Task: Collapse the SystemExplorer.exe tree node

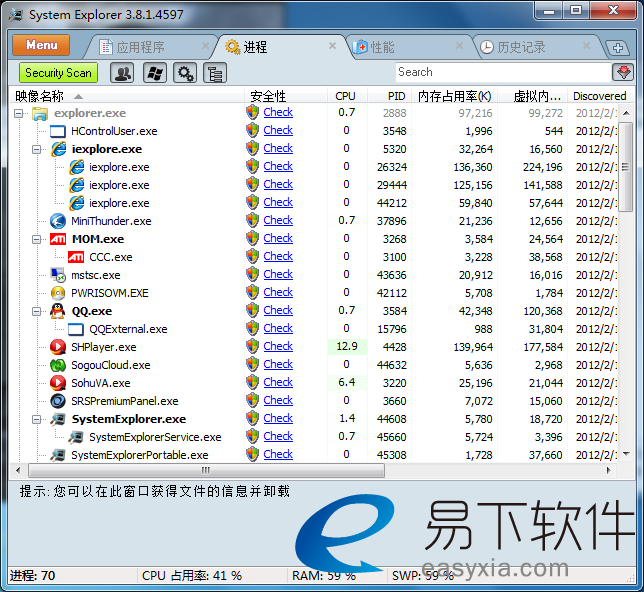Action: 37,419
